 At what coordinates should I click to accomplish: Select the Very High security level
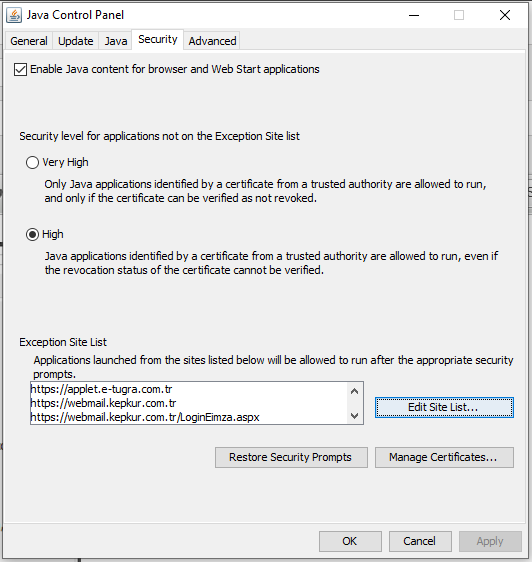pos(32,162)
